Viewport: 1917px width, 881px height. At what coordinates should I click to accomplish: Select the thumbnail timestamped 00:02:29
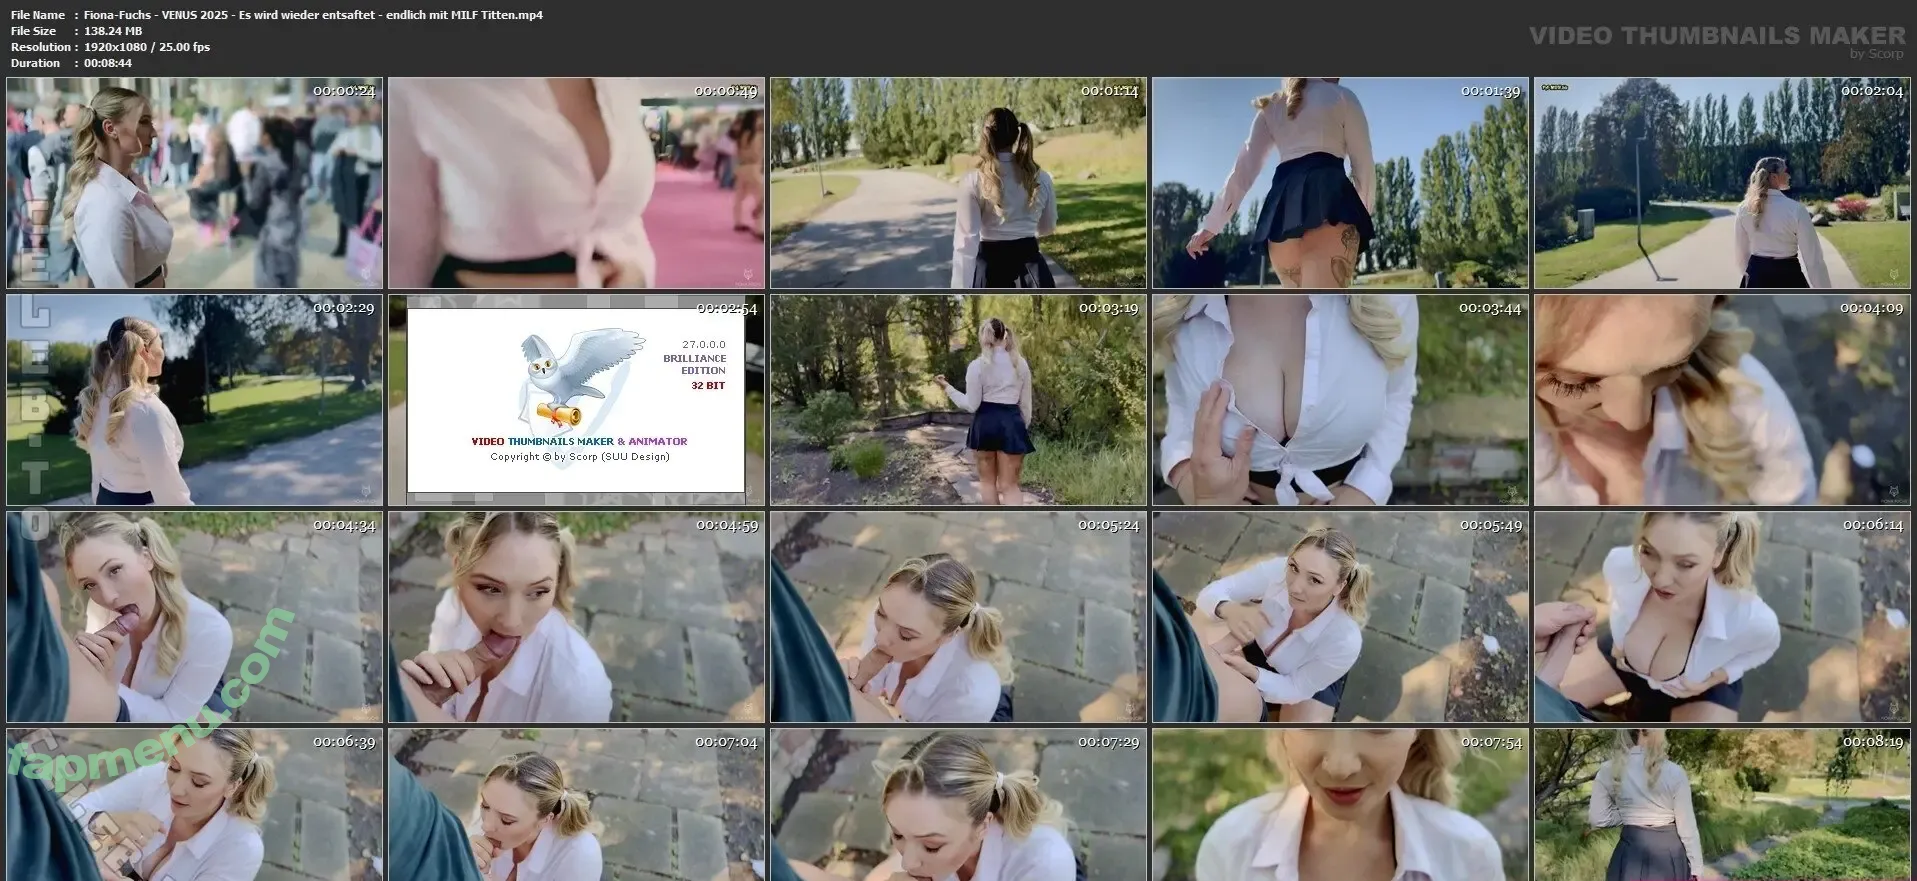click(194, 400)
